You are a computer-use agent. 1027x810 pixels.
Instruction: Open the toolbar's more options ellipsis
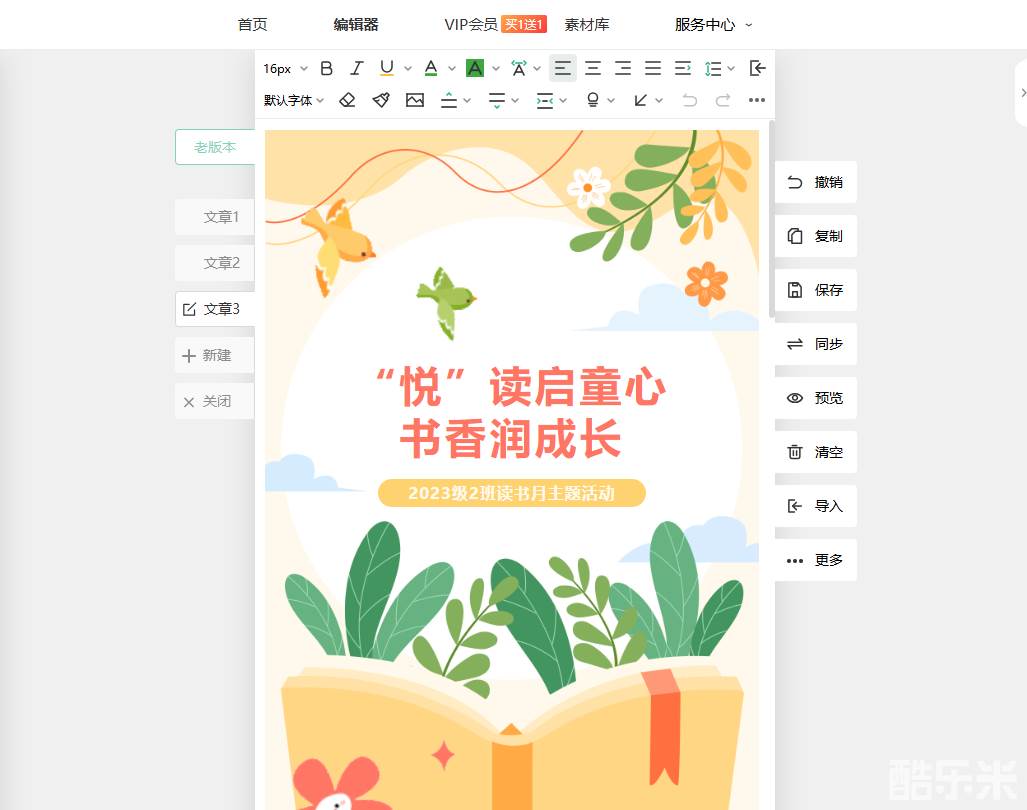pyautogui.click(x=757, y=100)
